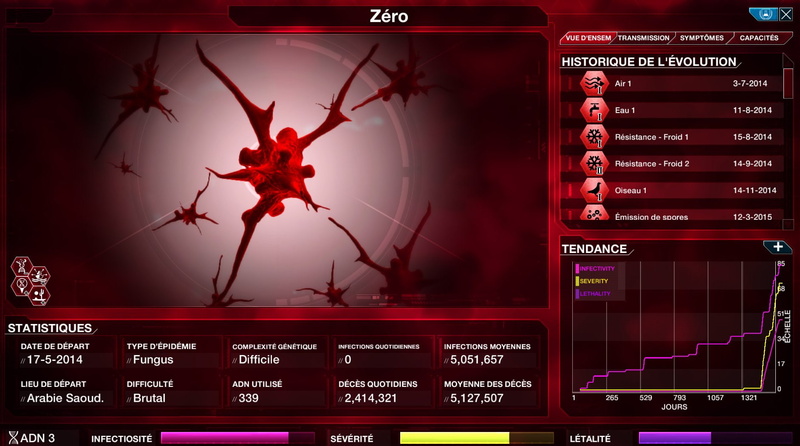Viewport: 800px width, 446px height.
Task: Click the Tendance section heading
Action: (x=594, y=249)
